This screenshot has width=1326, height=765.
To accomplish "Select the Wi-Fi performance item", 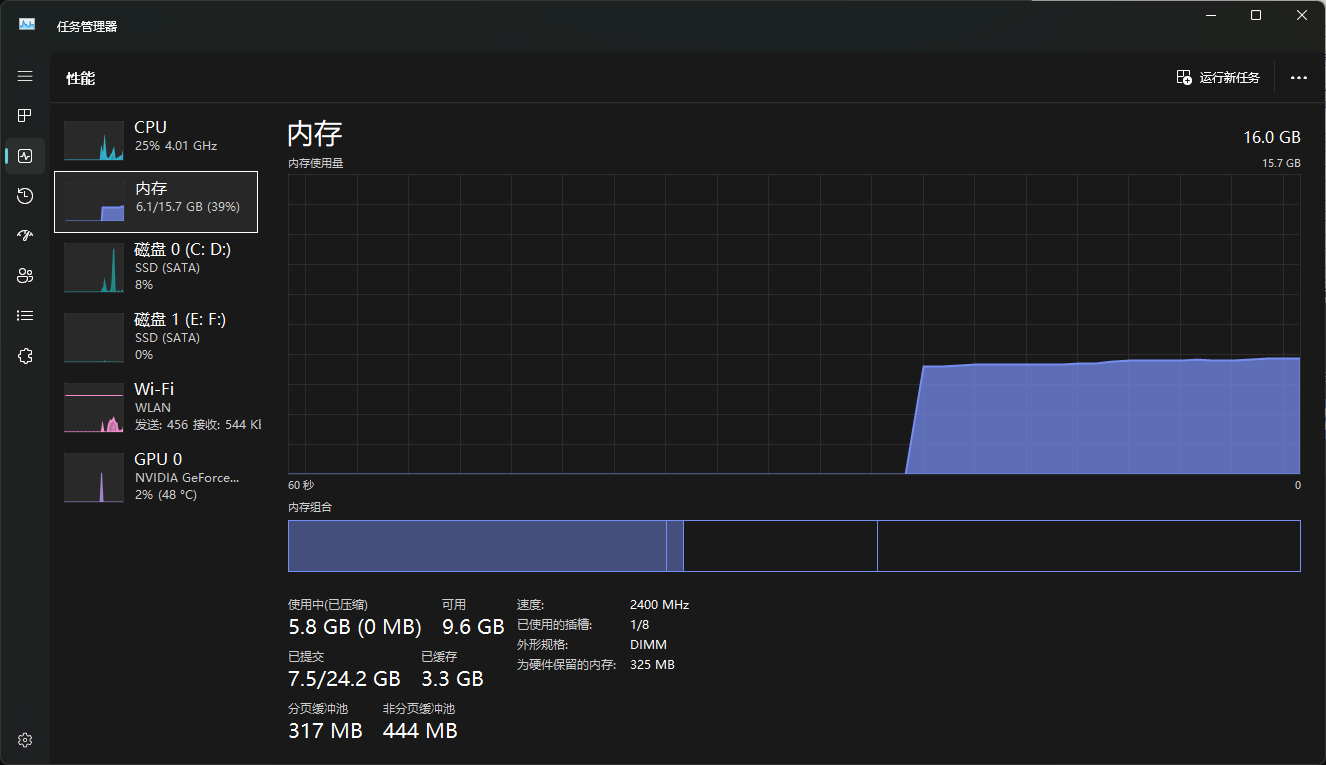I will coord(156,407).
